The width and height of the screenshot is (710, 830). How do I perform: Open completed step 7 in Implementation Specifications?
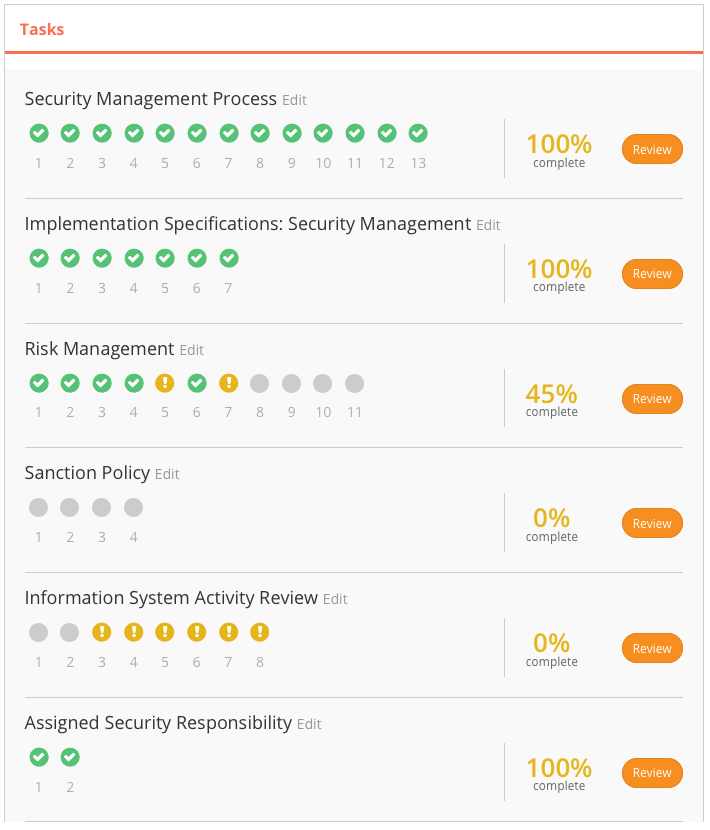[x=229, y=258]
